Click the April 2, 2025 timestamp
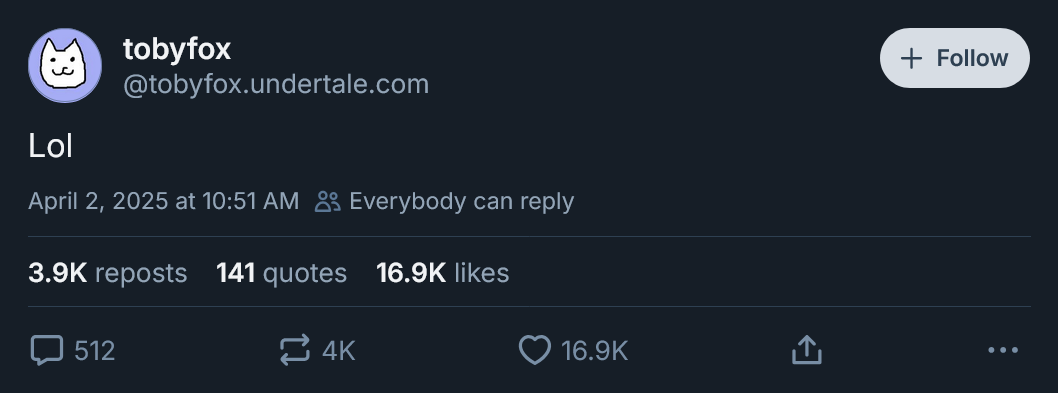The image size is (1058, 393). (163, 201)
